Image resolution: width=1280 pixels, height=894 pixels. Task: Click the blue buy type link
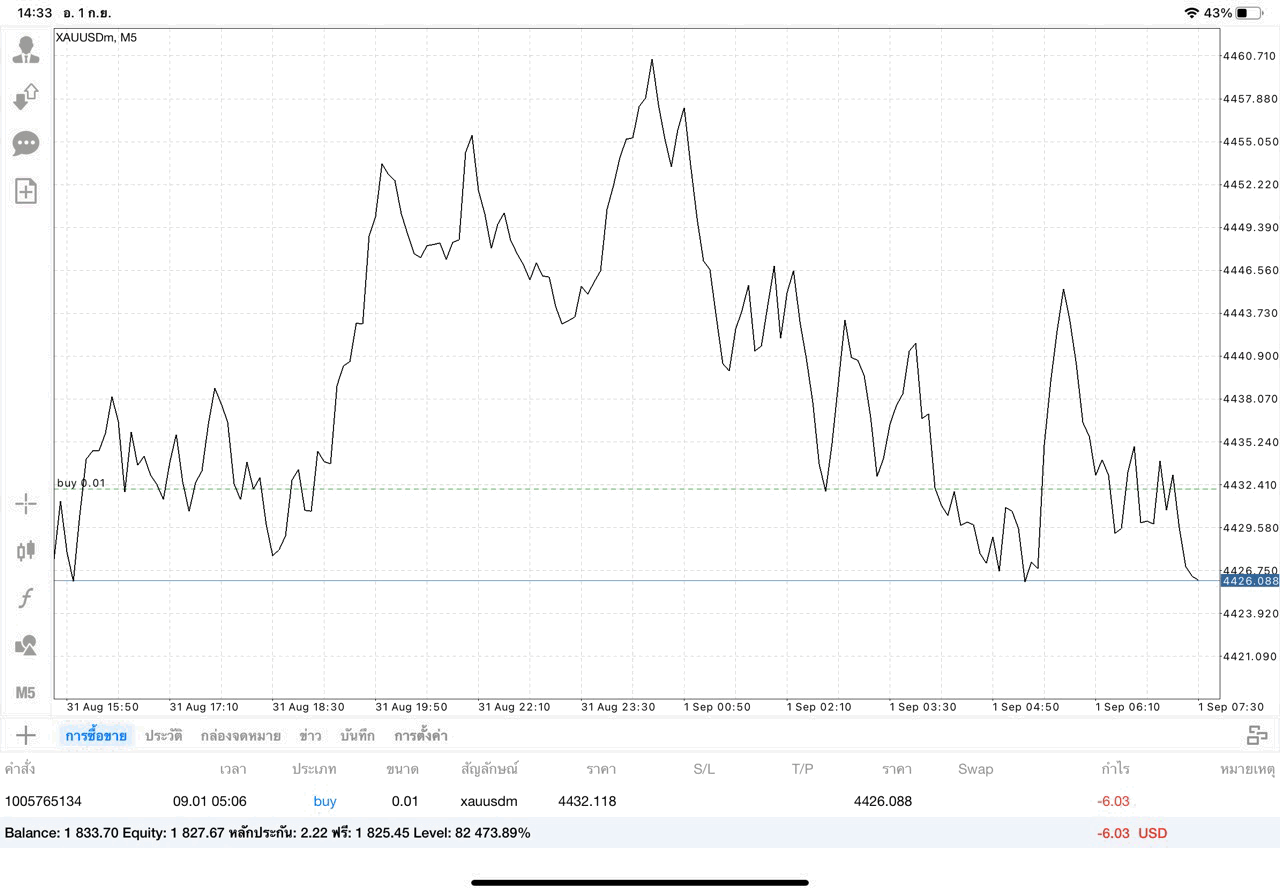[325, 801]
